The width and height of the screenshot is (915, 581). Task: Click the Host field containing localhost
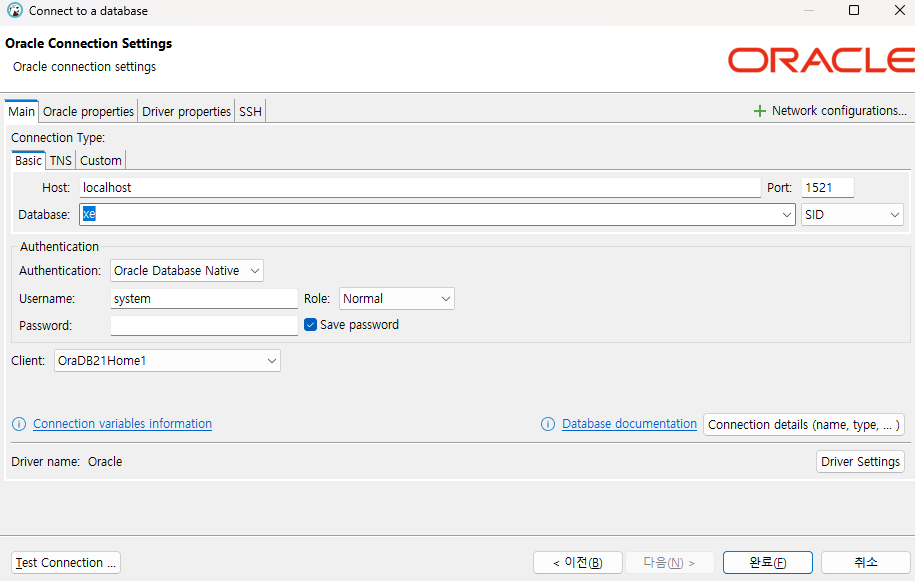coord(420,188)
